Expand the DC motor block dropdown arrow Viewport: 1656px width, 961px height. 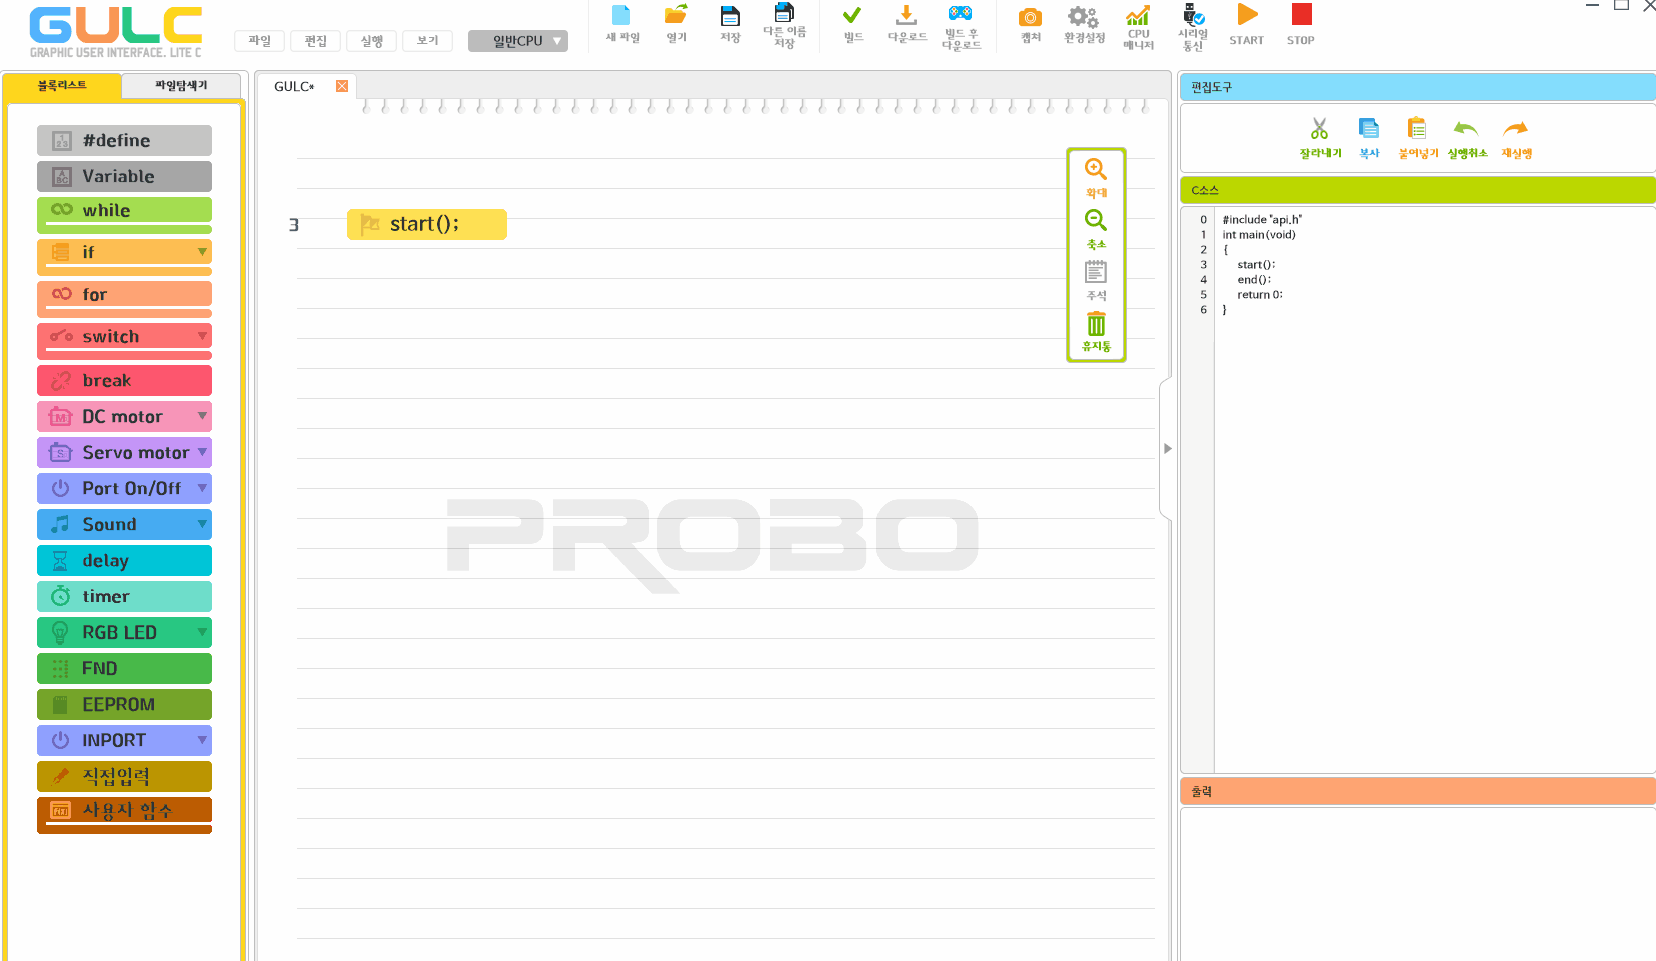202,416
